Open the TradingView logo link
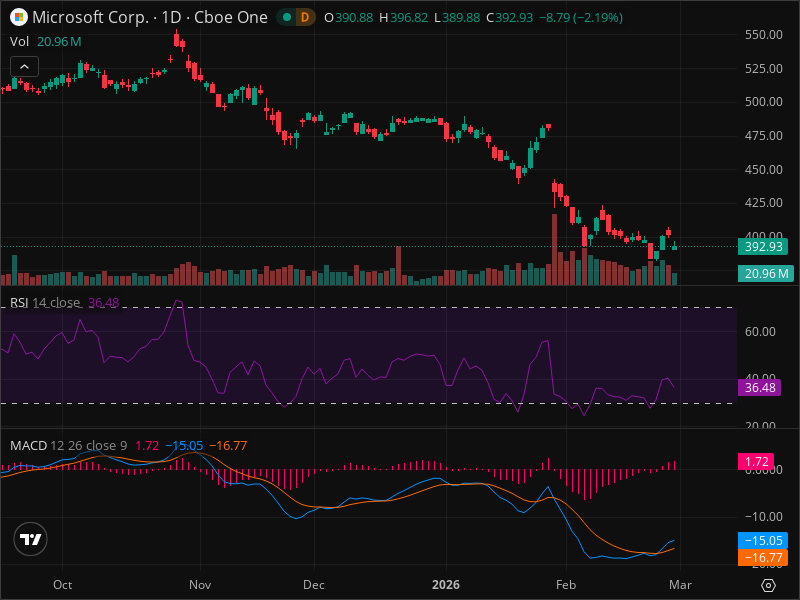800x600 pixels. pos(31,539)
